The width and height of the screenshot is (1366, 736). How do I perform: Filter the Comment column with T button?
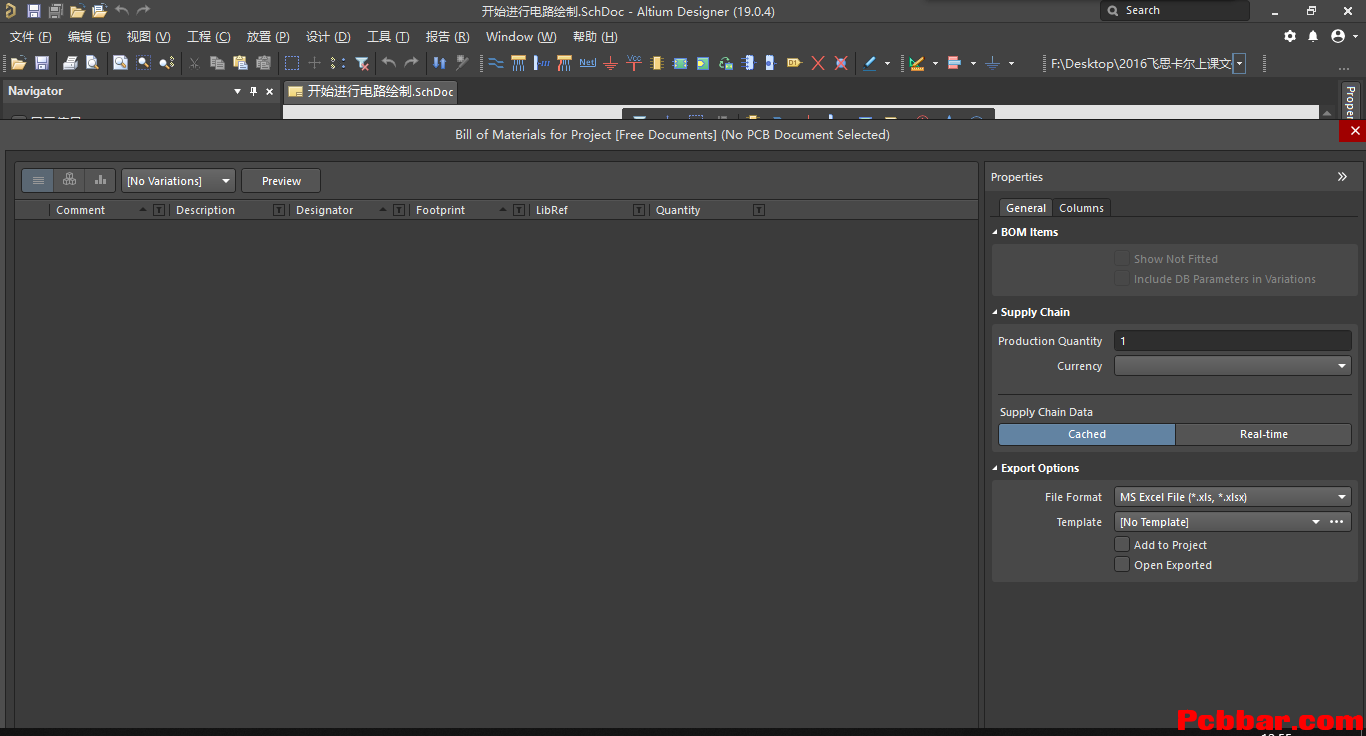tap(159, 210)
